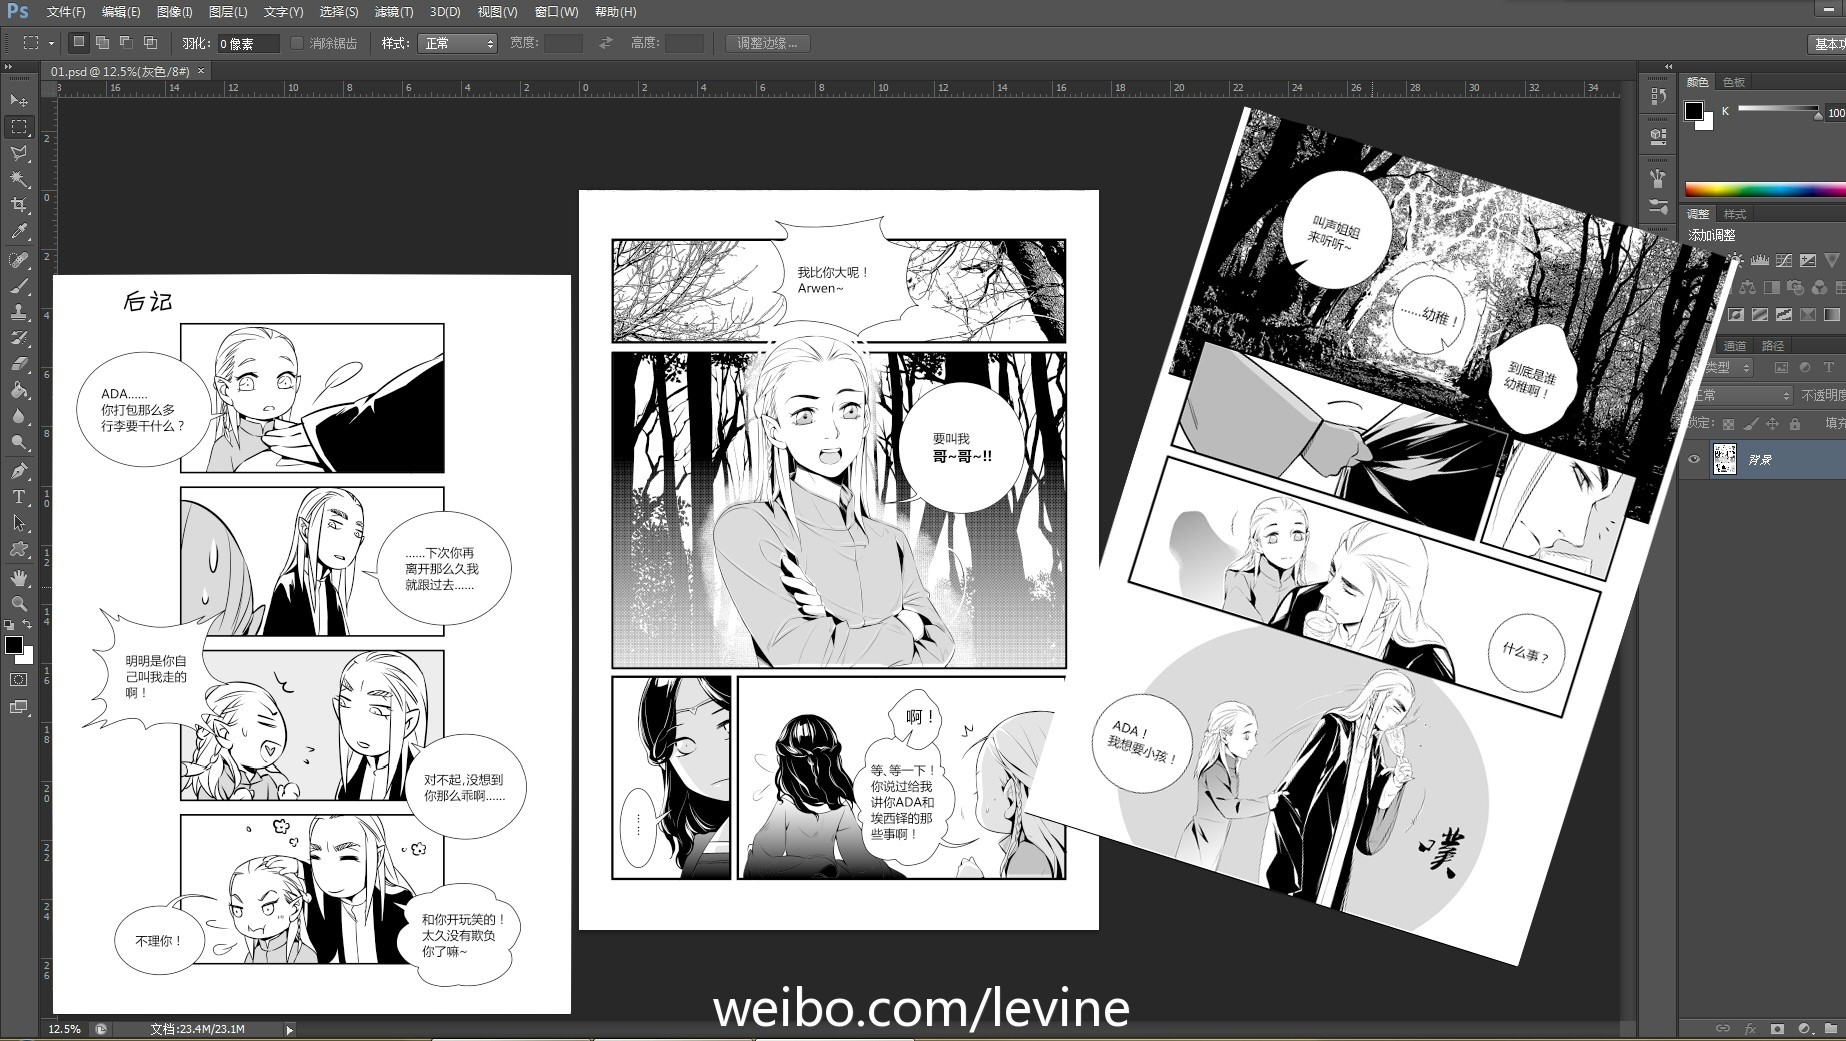Add an Exposure adjustment
The width and height of the screenshot is (1846, 1041).
(1808, 261)
